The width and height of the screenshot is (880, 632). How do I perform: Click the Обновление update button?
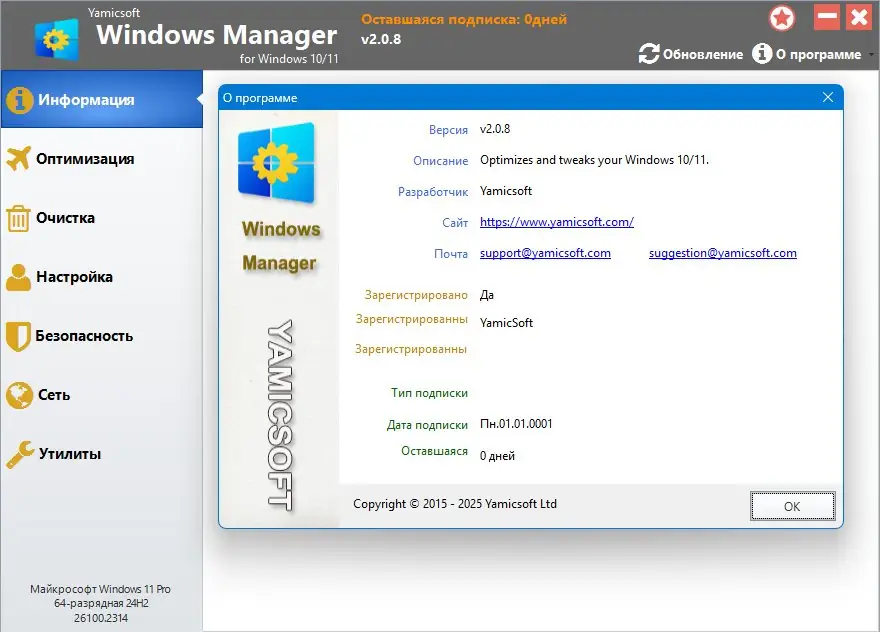[x=691, y=54]
